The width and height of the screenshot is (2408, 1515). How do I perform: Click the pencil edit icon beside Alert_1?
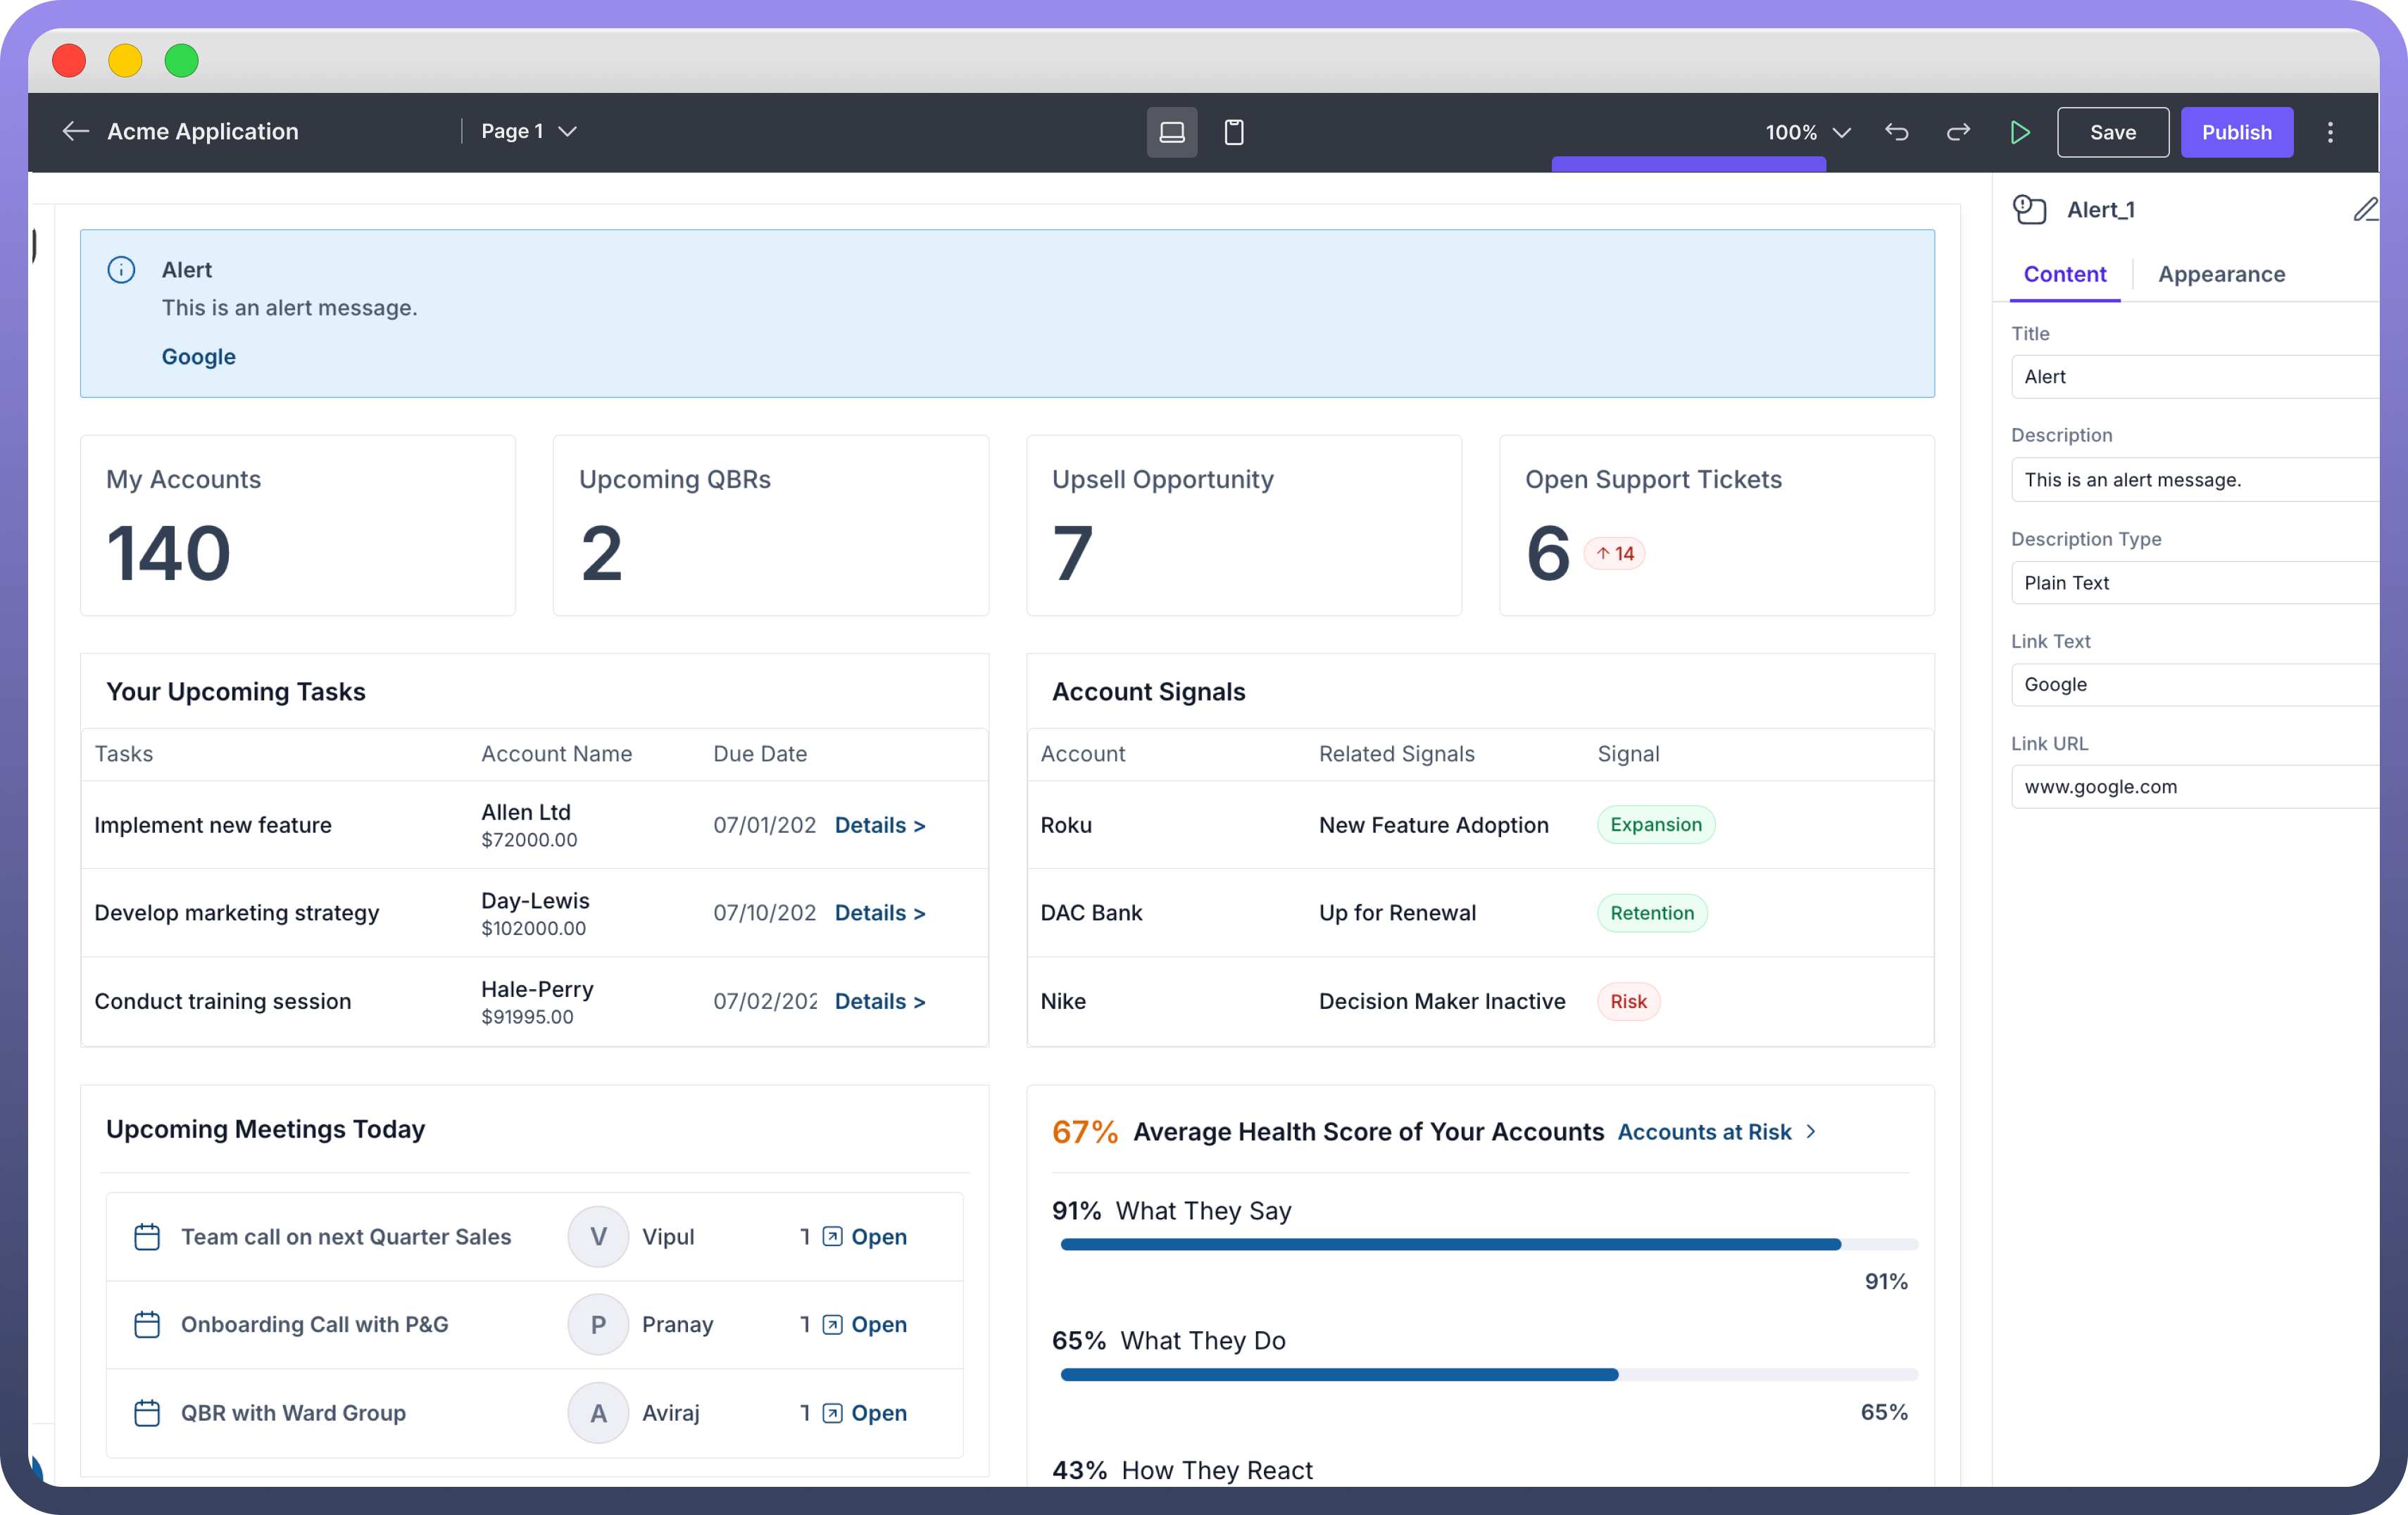pyautogui.click(x=2364, y=209)
